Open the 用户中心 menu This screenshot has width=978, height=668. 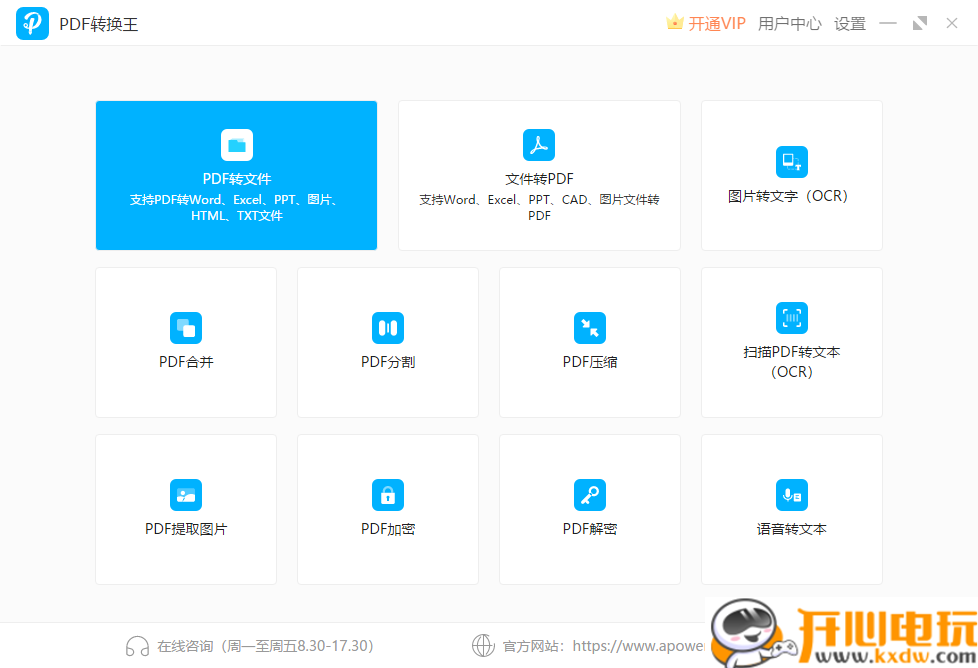(790, 22)
